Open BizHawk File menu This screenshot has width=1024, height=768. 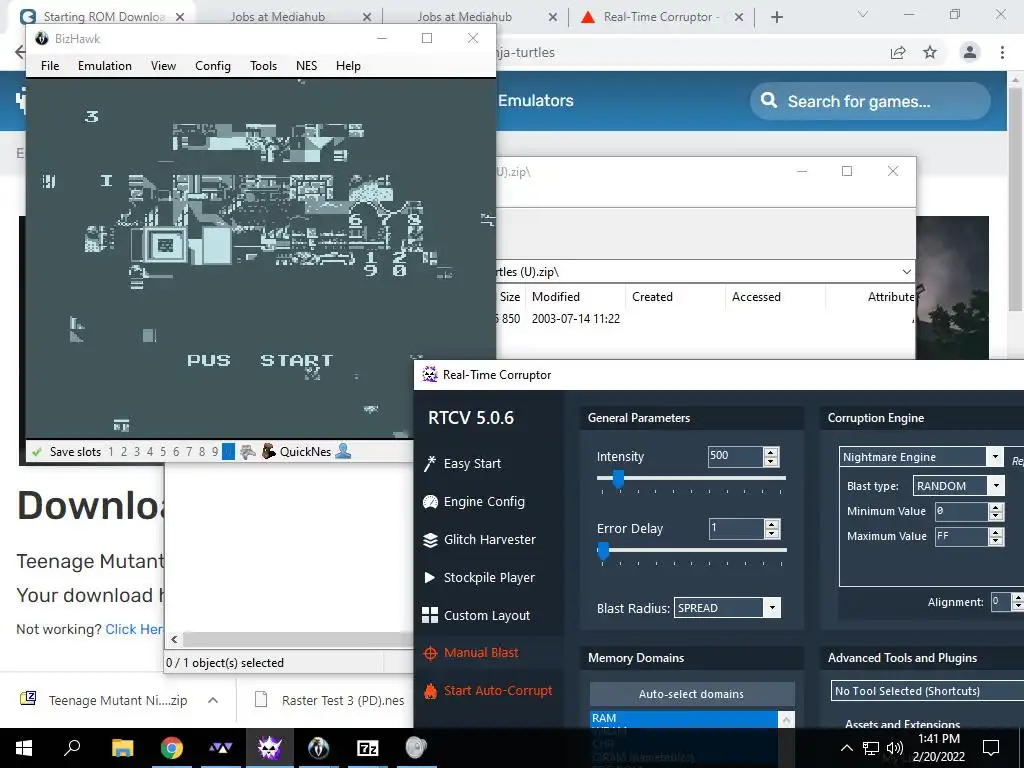pos(50,66)
